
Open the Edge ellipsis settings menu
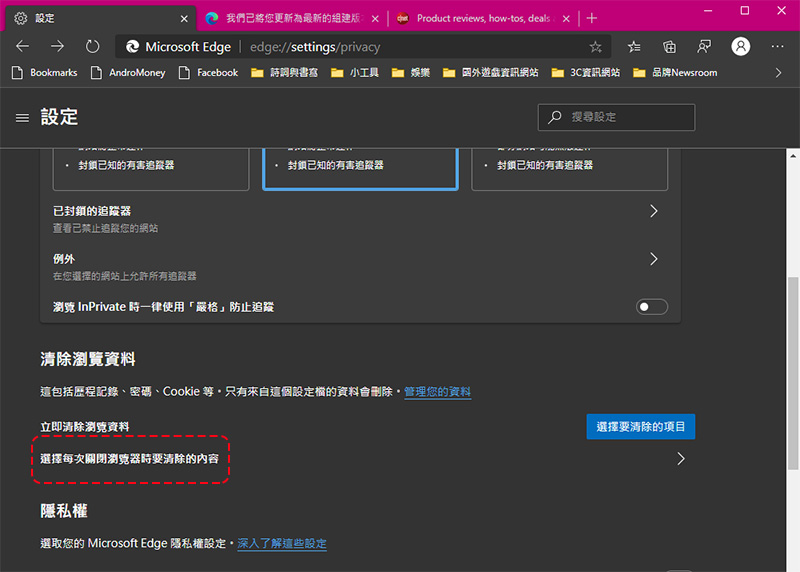point(777,47)
